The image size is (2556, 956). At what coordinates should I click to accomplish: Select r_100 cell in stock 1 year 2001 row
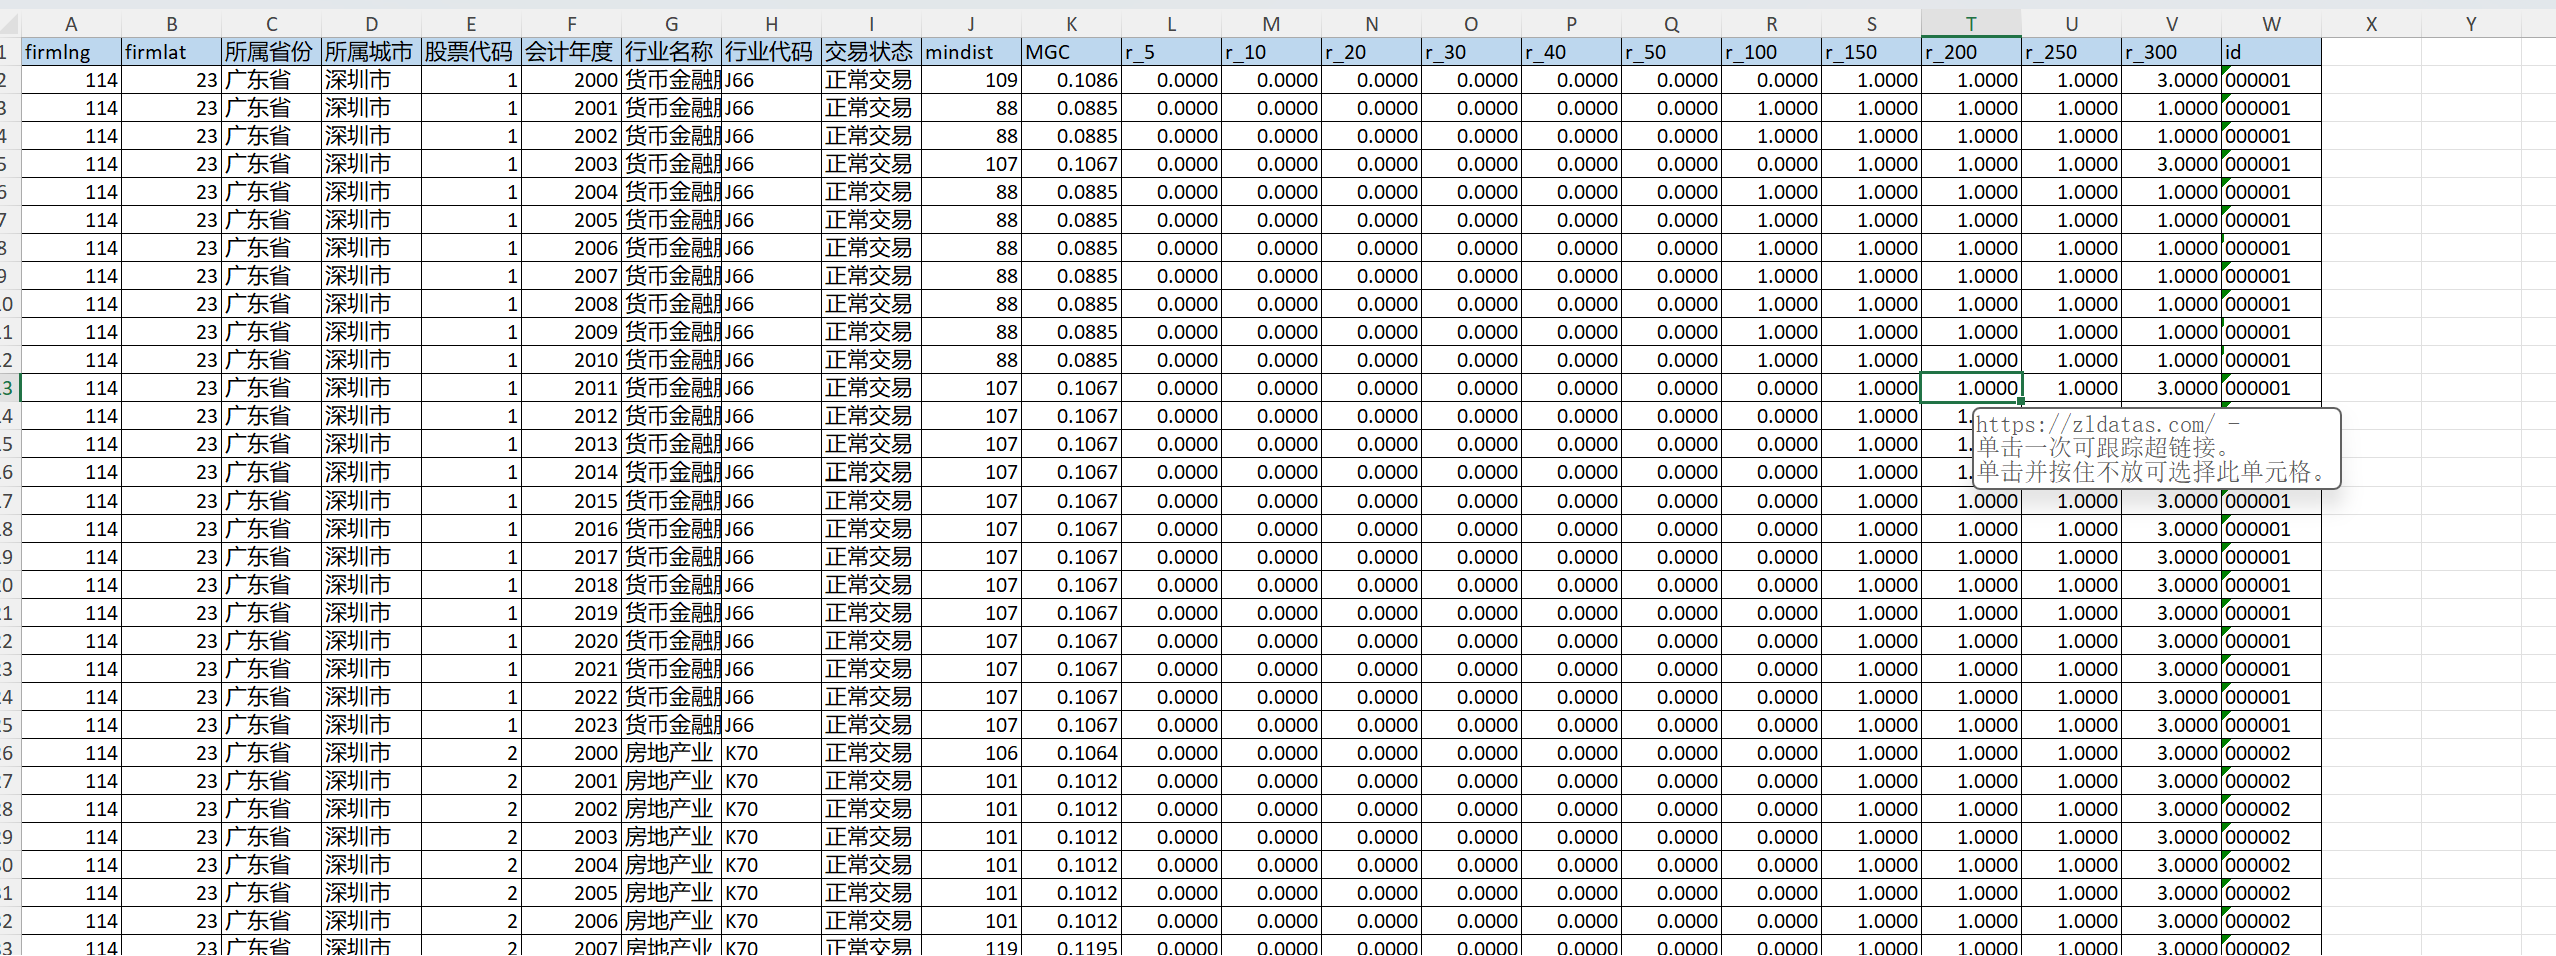coord(1771,108)
